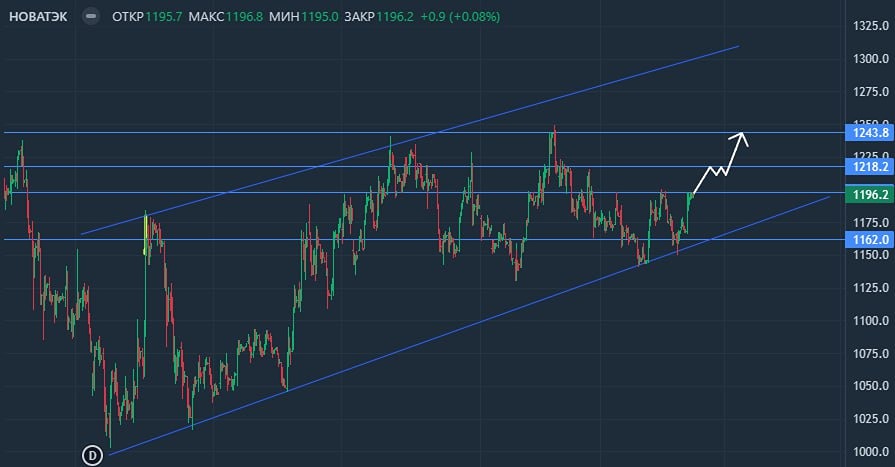Select the 1243.8 price level label
This screenshot has width=895, height=467.
[870, 133]
